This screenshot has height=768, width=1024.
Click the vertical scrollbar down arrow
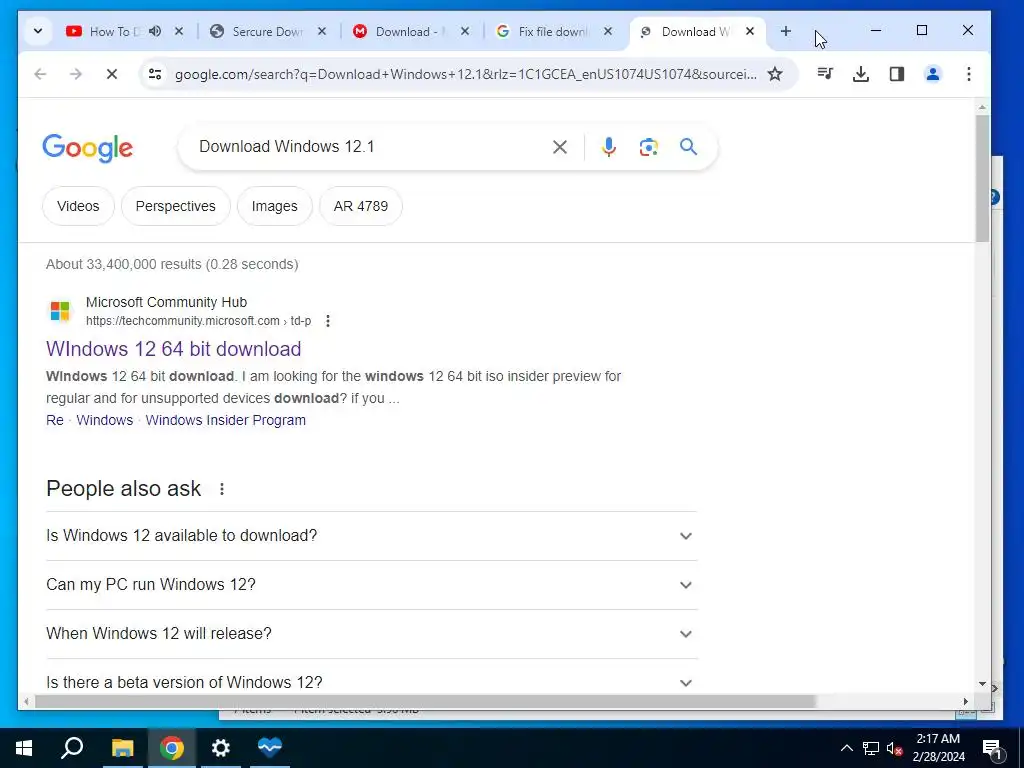coord(982,684)
